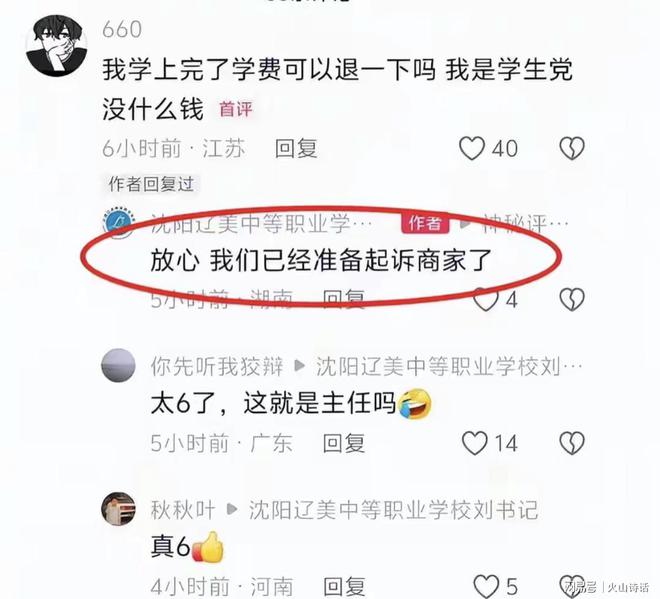660x599 pixels.
Task: Like the 真6 comment by 秋秋叶
Action: point(486,586)
